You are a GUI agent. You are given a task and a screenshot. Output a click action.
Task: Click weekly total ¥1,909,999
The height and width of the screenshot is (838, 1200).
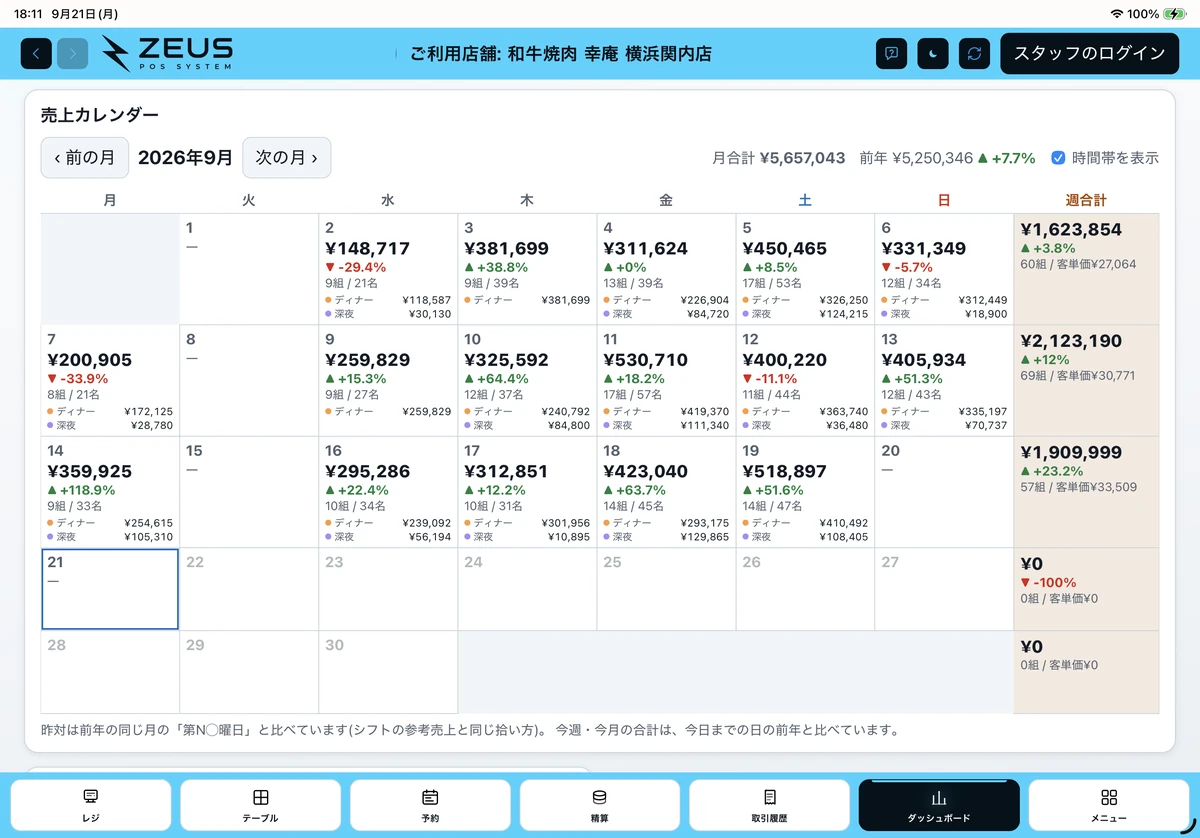click(x=1071, y=453)
